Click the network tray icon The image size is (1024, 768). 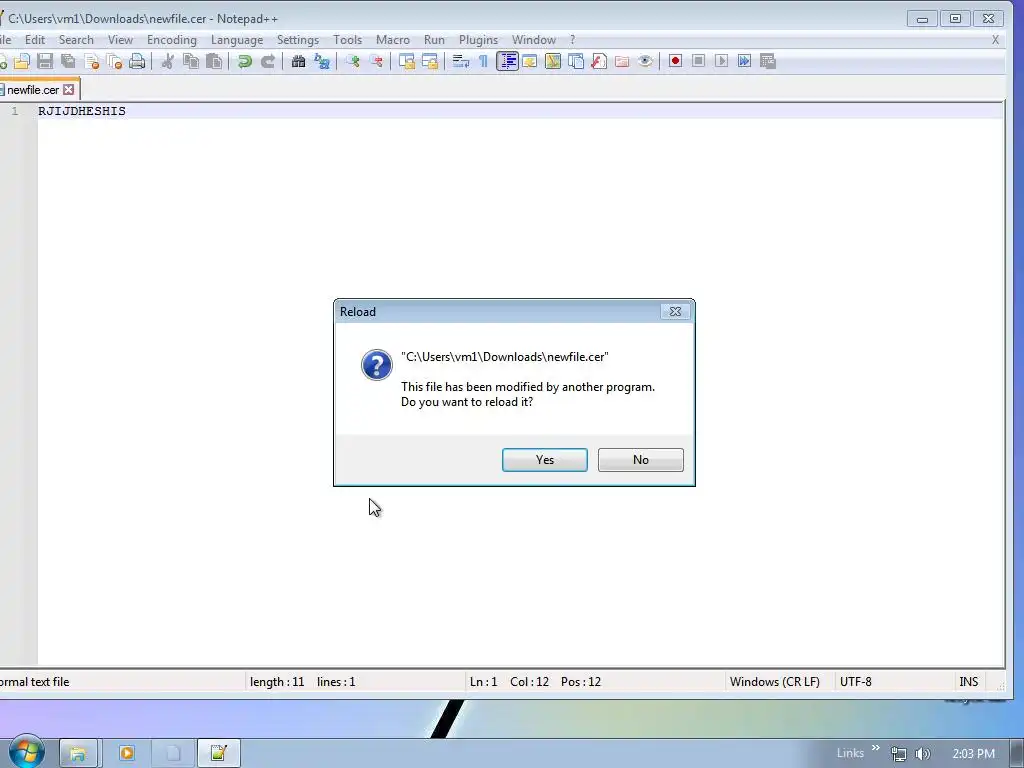(x=899, y=754)
